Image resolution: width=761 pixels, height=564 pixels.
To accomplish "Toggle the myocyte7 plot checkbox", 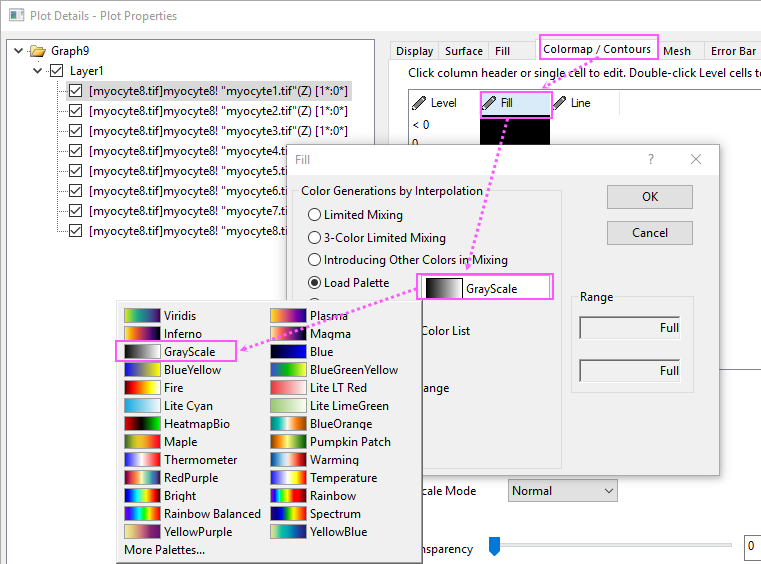I will (75, 210).
